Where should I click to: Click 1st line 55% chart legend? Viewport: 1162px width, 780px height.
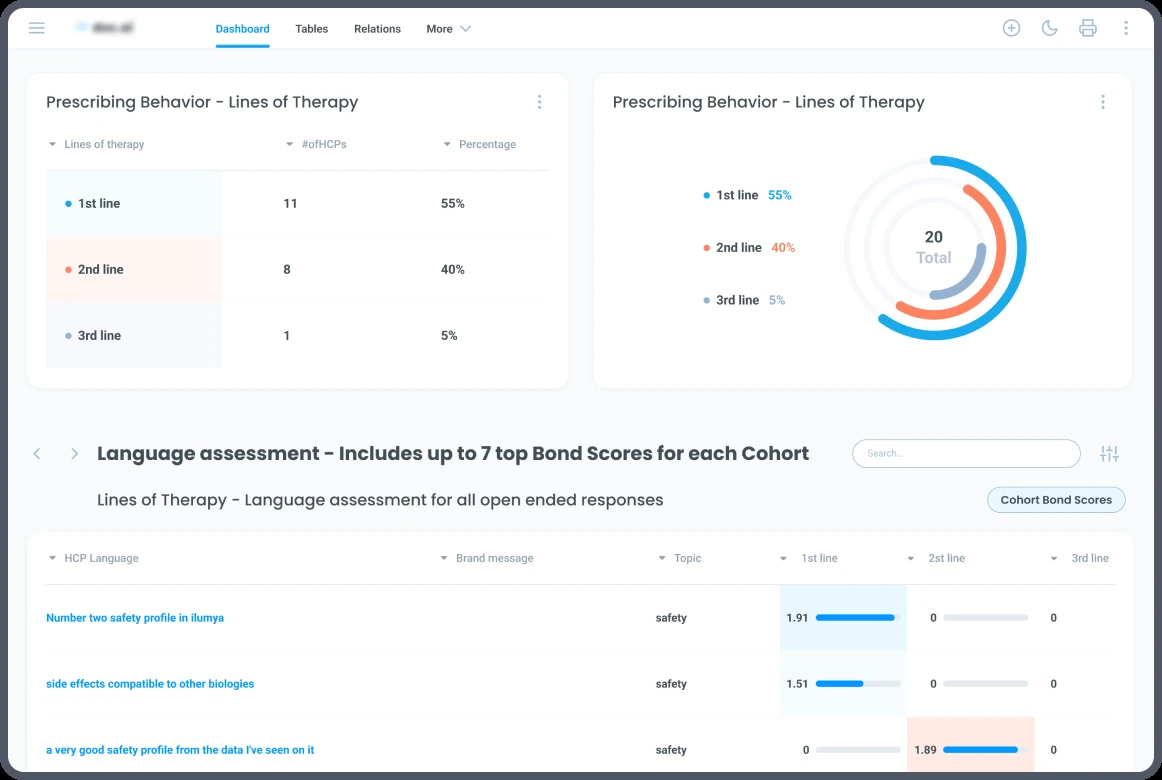[x=747, y=195]
